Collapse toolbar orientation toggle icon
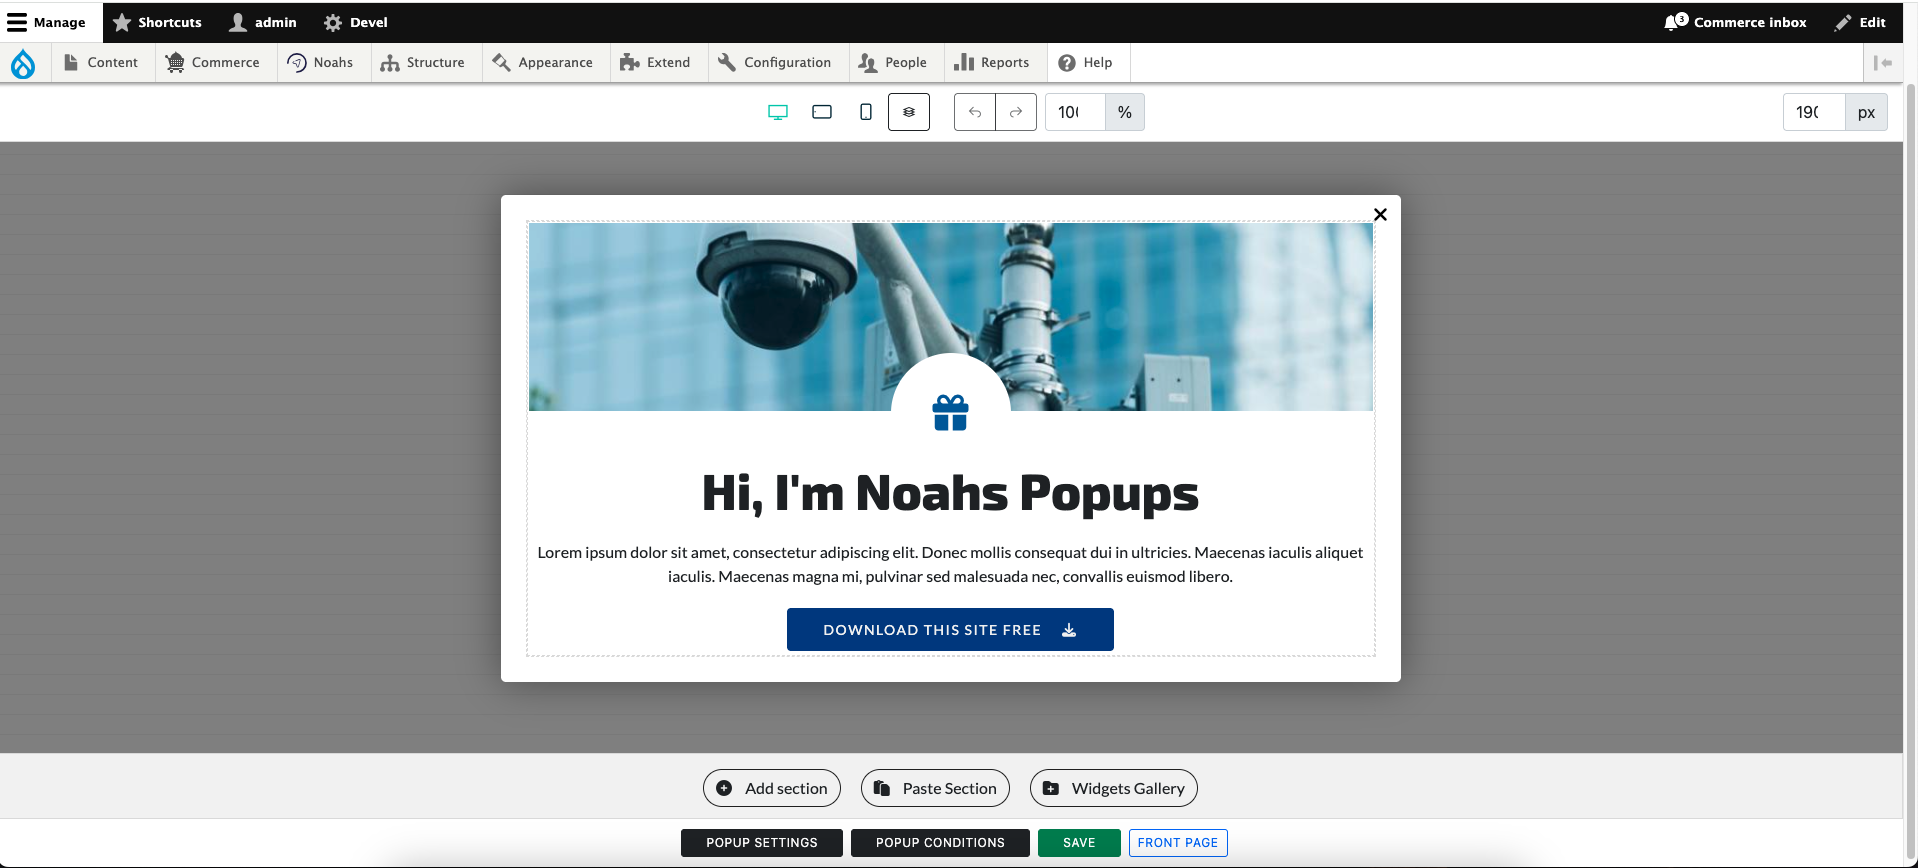 pos(1883,63)
